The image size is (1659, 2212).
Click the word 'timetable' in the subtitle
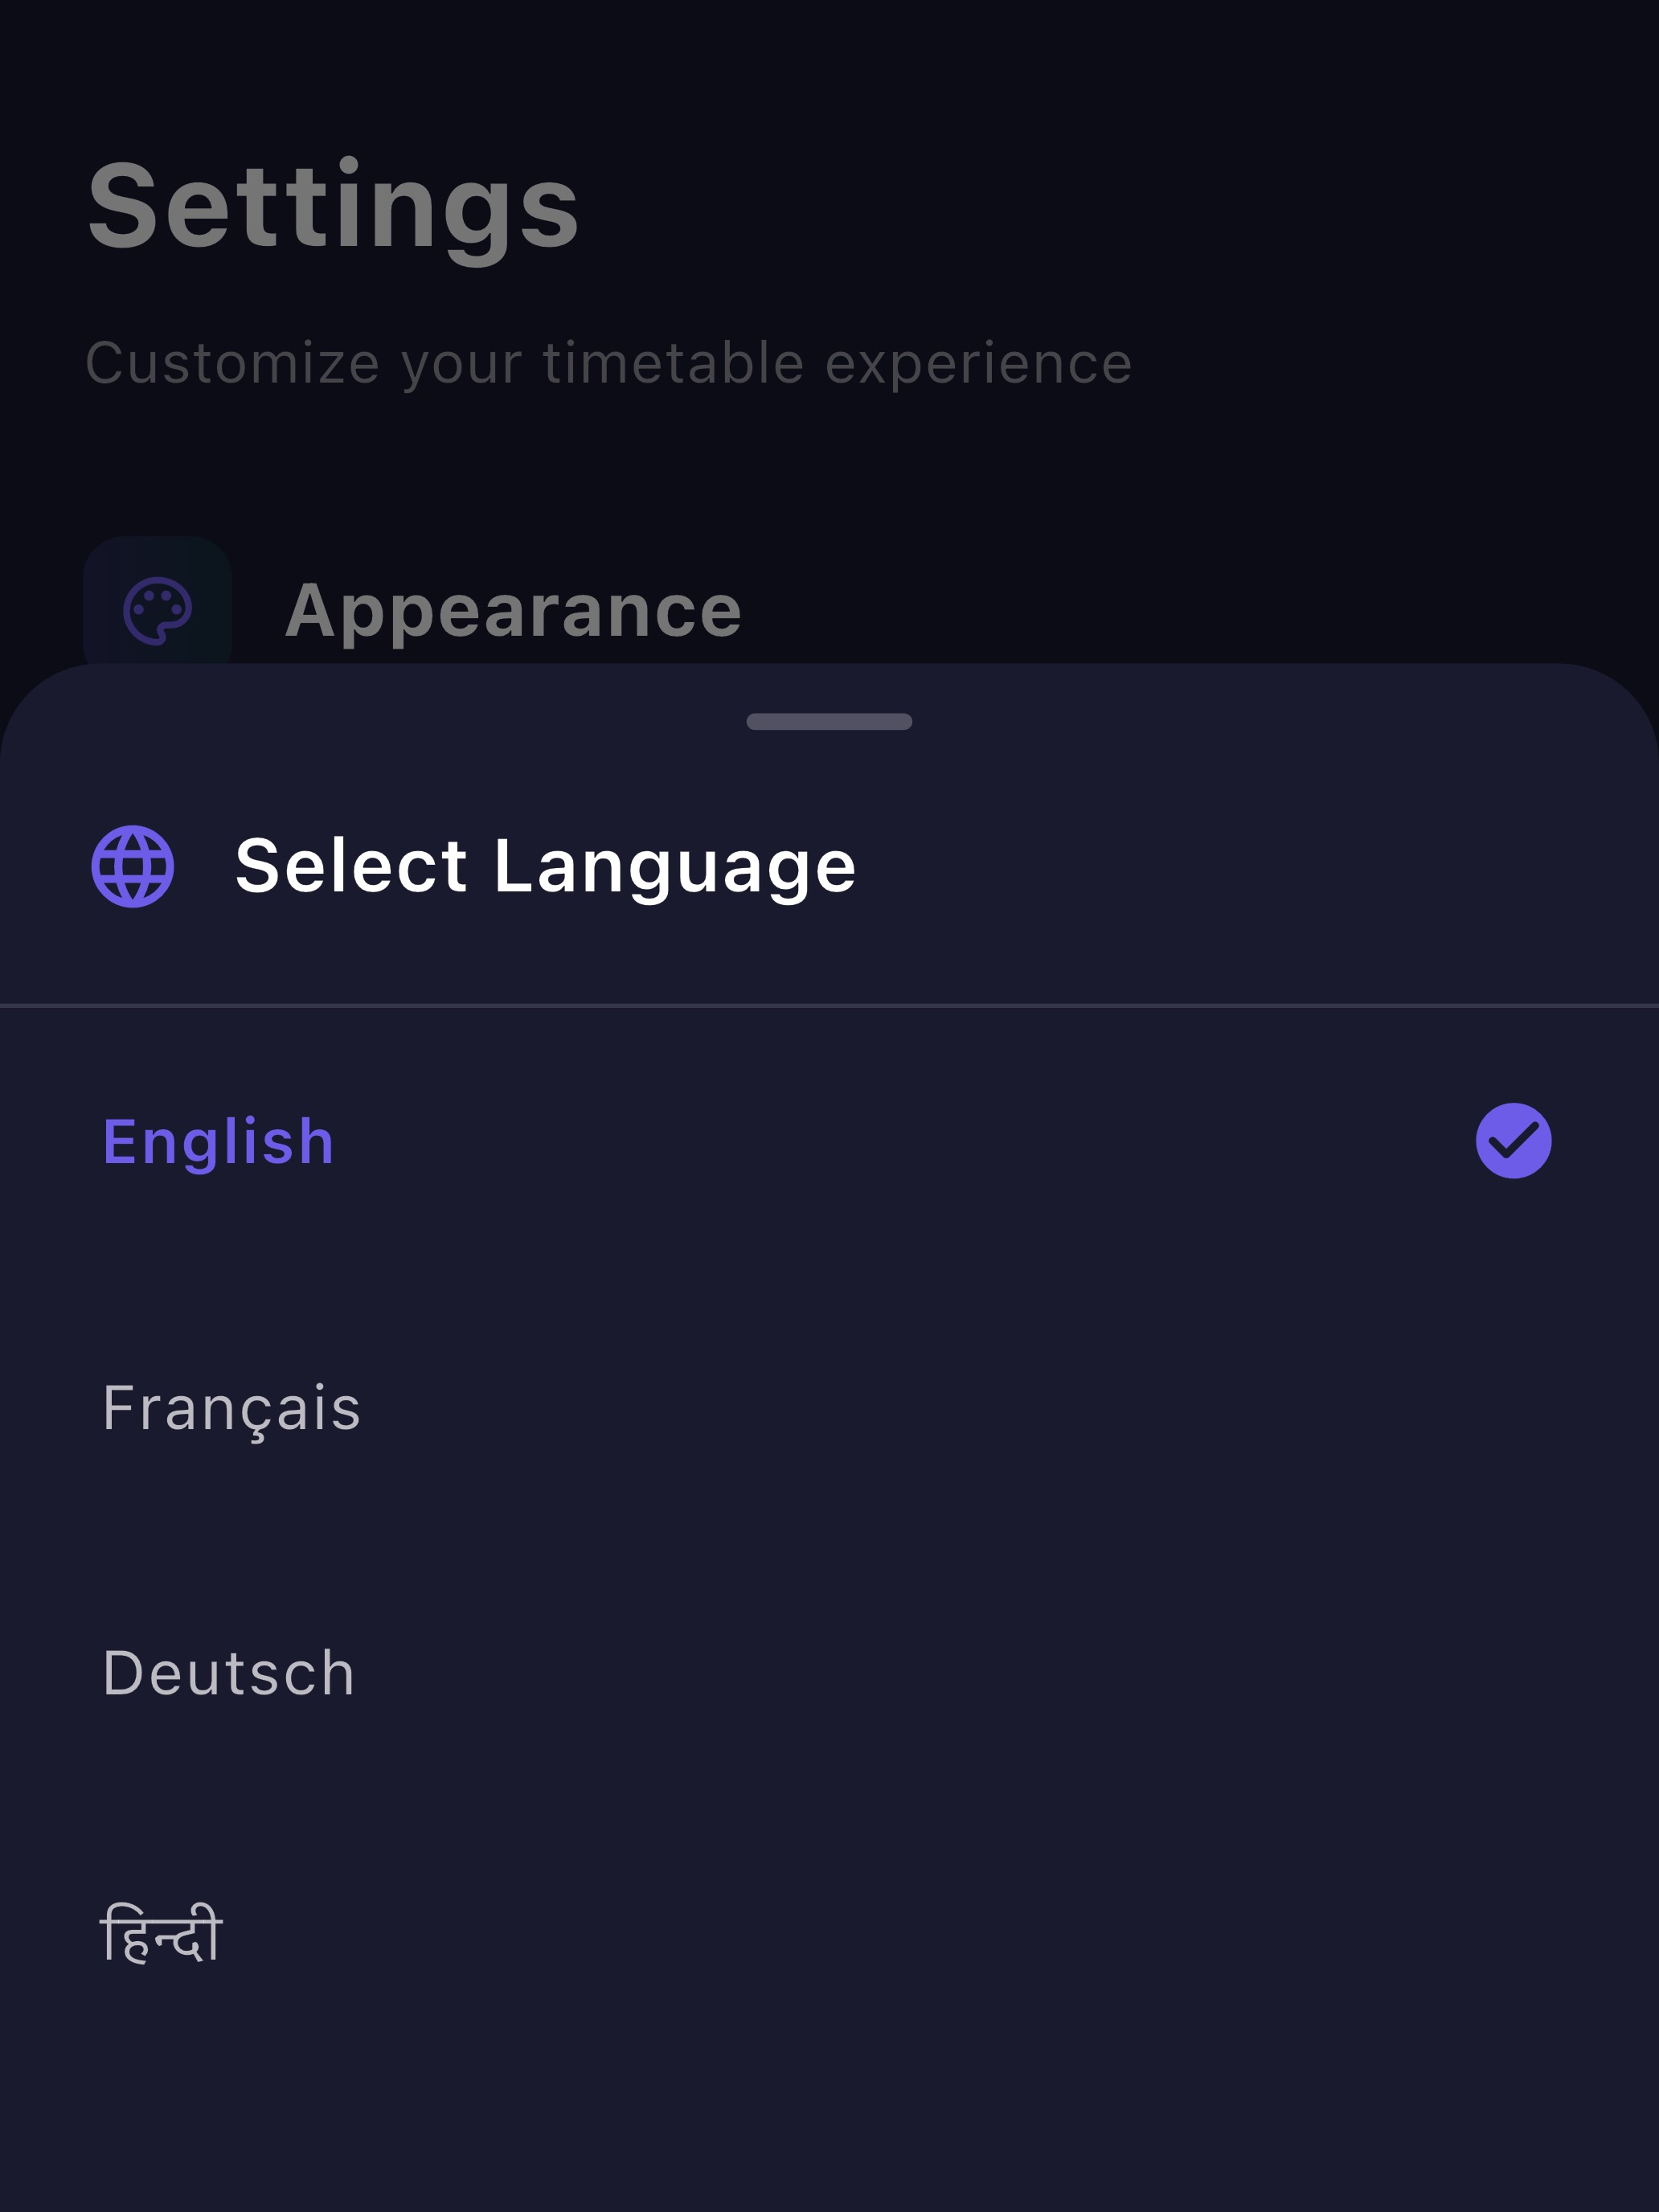tap(673, 362)
